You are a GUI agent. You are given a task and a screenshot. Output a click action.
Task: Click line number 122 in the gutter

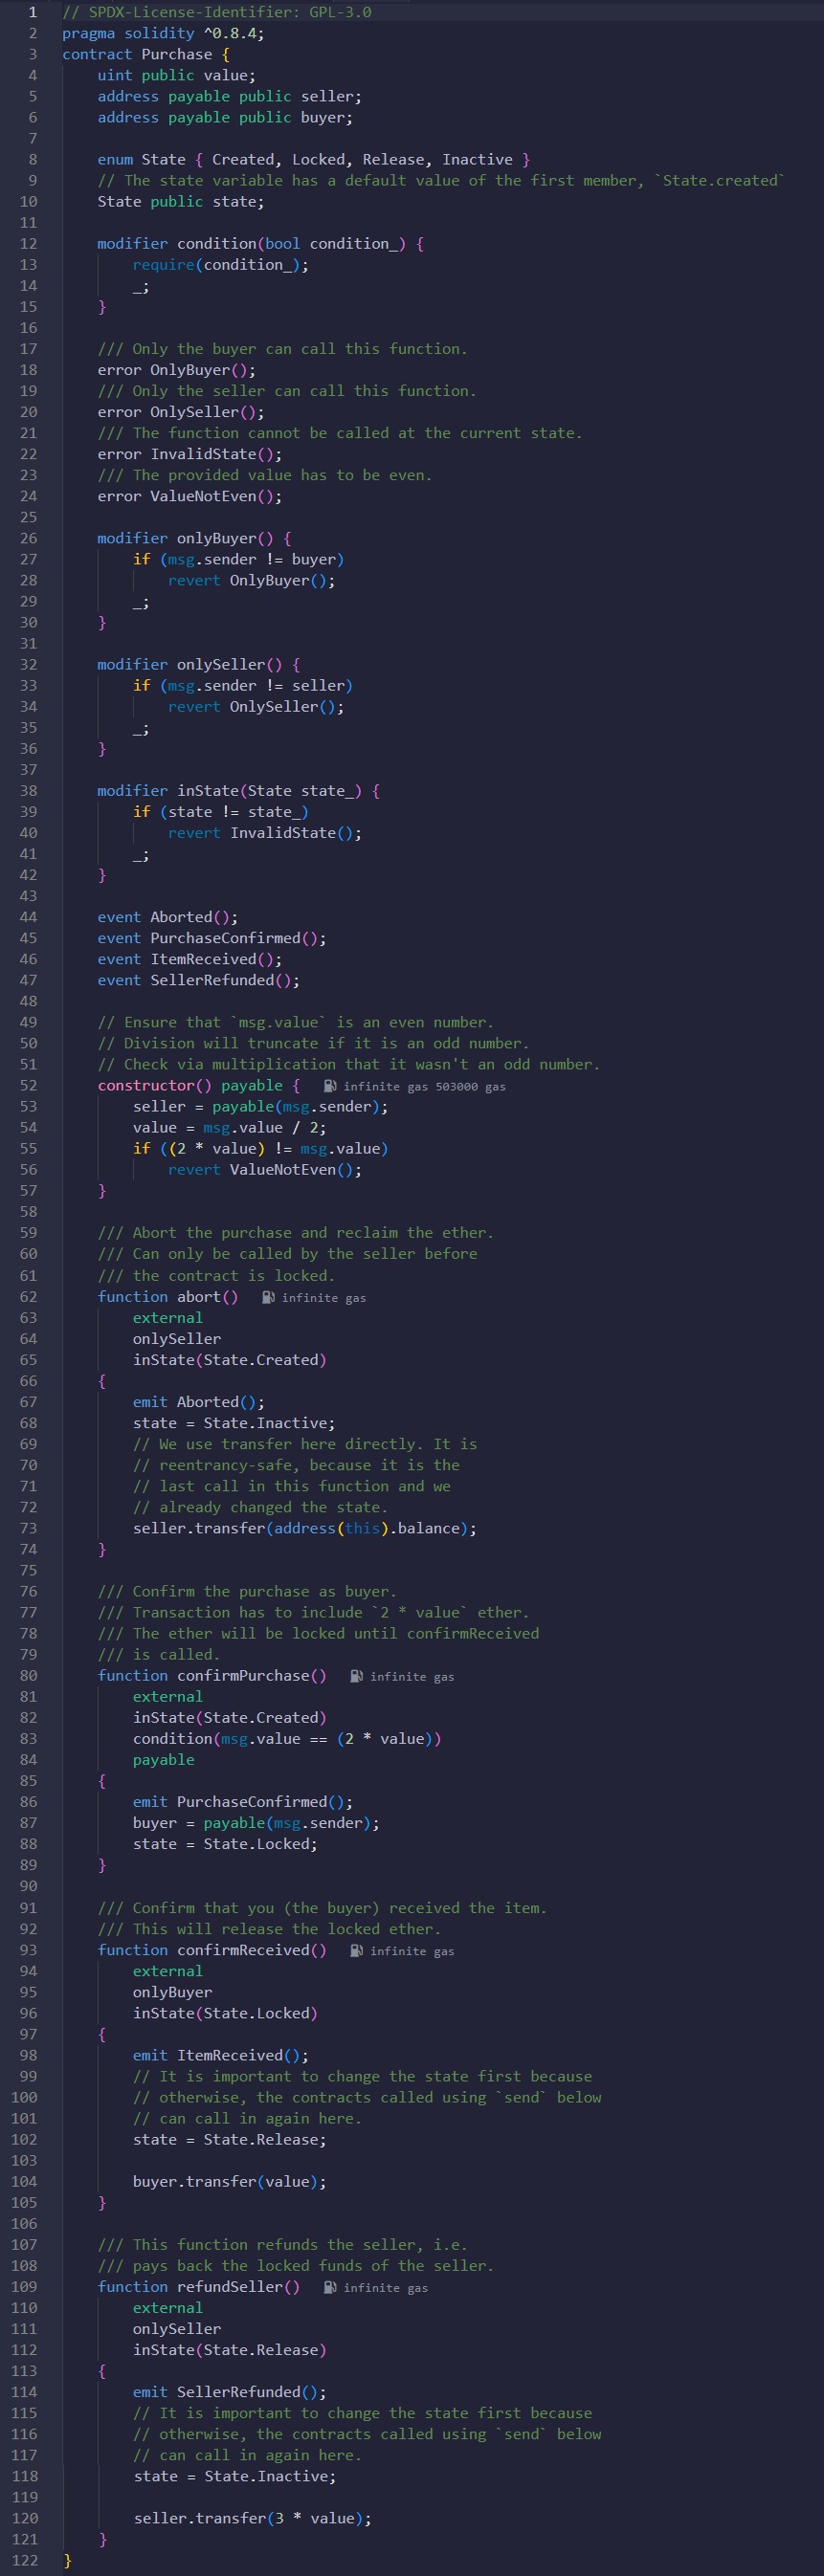point(24,2560)
